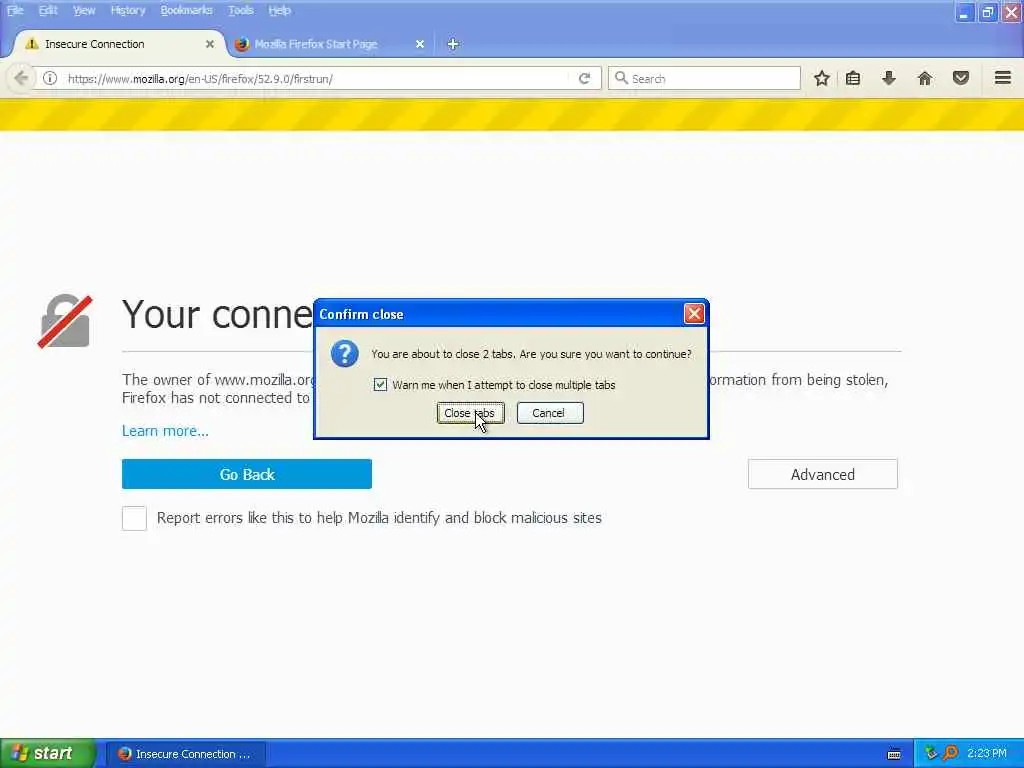This screenshot has height=768, width=1024.
Task: Open the Help menu
Action: pyautogui.click(x=279, y=10)
